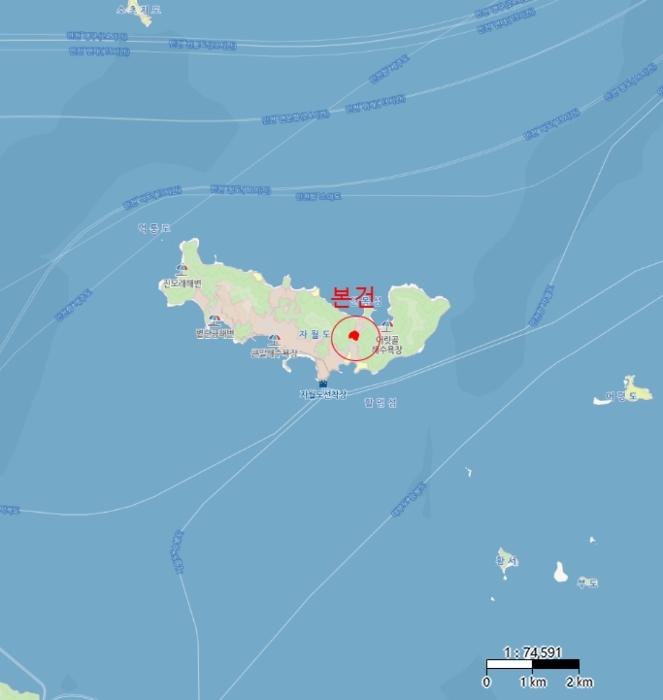Click the 자월도선착장 ferry port icon

(323, 383)
